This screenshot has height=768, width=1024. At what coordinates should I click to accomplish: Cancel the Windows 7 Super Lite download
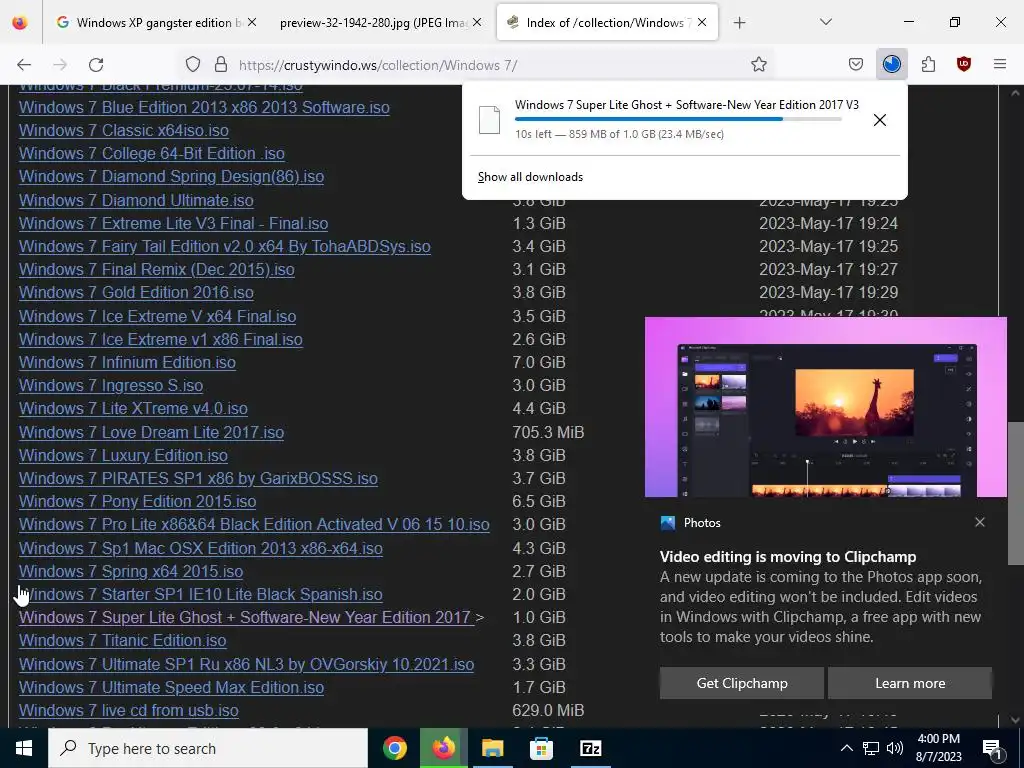coord(880,120)
